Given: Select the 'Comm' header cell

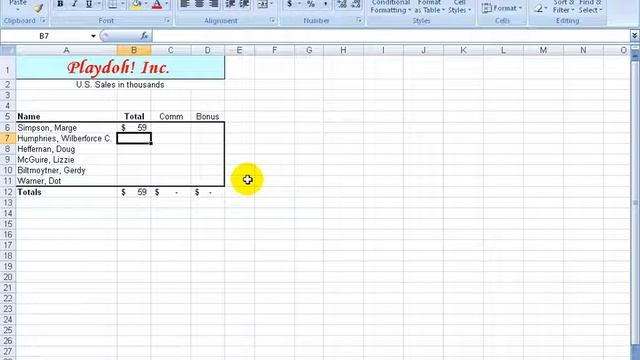Looking at the screenshot, I should point(171,116).
